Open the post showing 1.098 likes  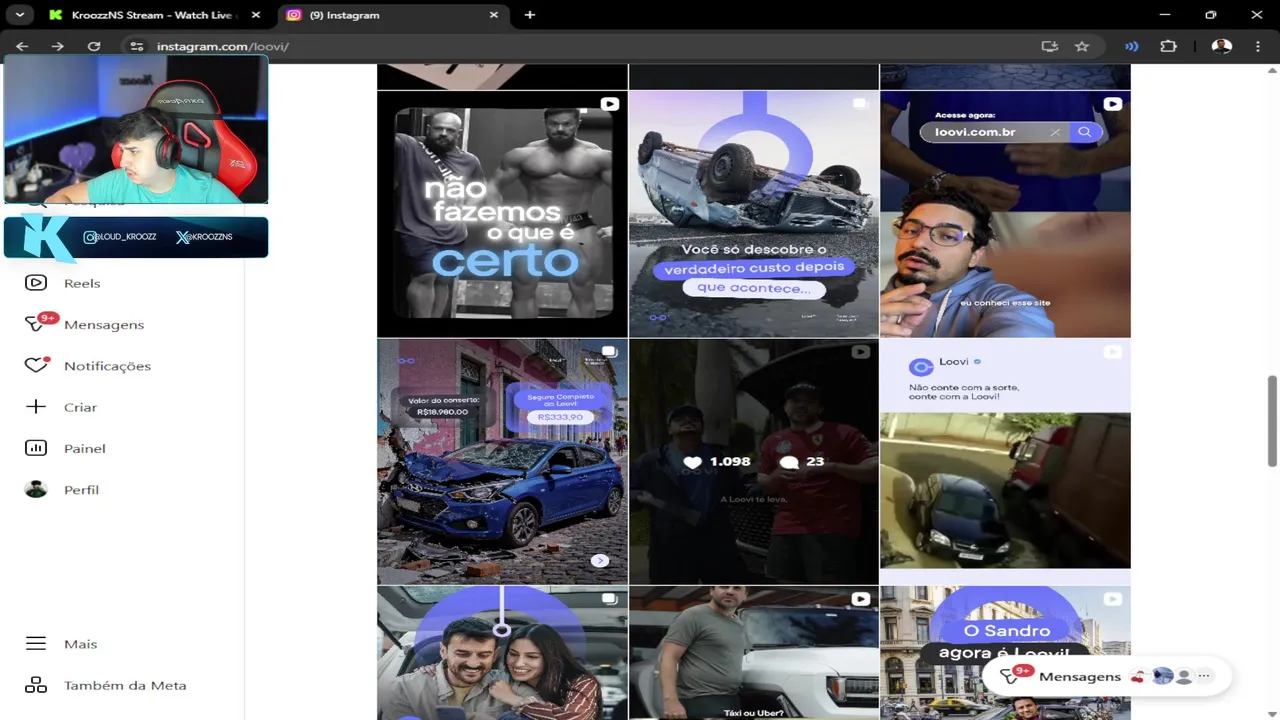[754, 461]
